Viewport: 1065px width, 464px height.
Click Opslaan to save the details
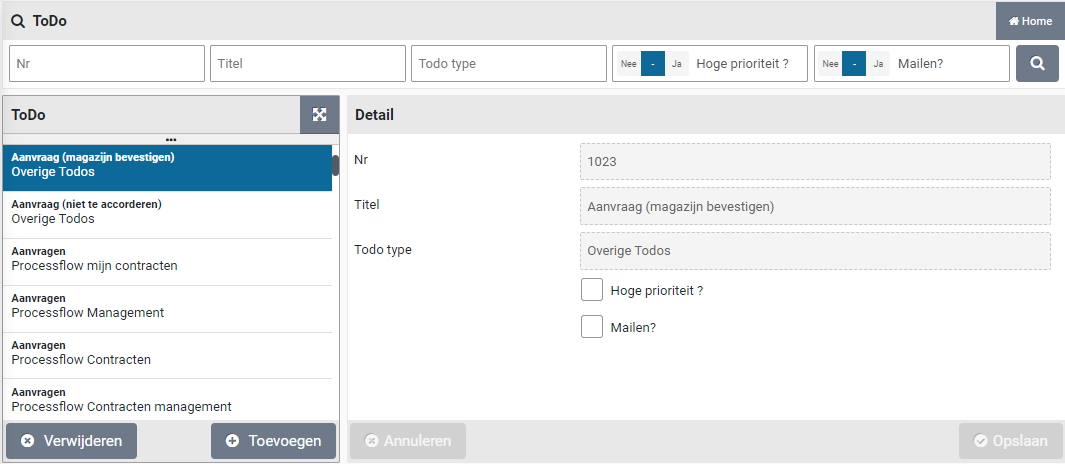tap(1010, 441)
